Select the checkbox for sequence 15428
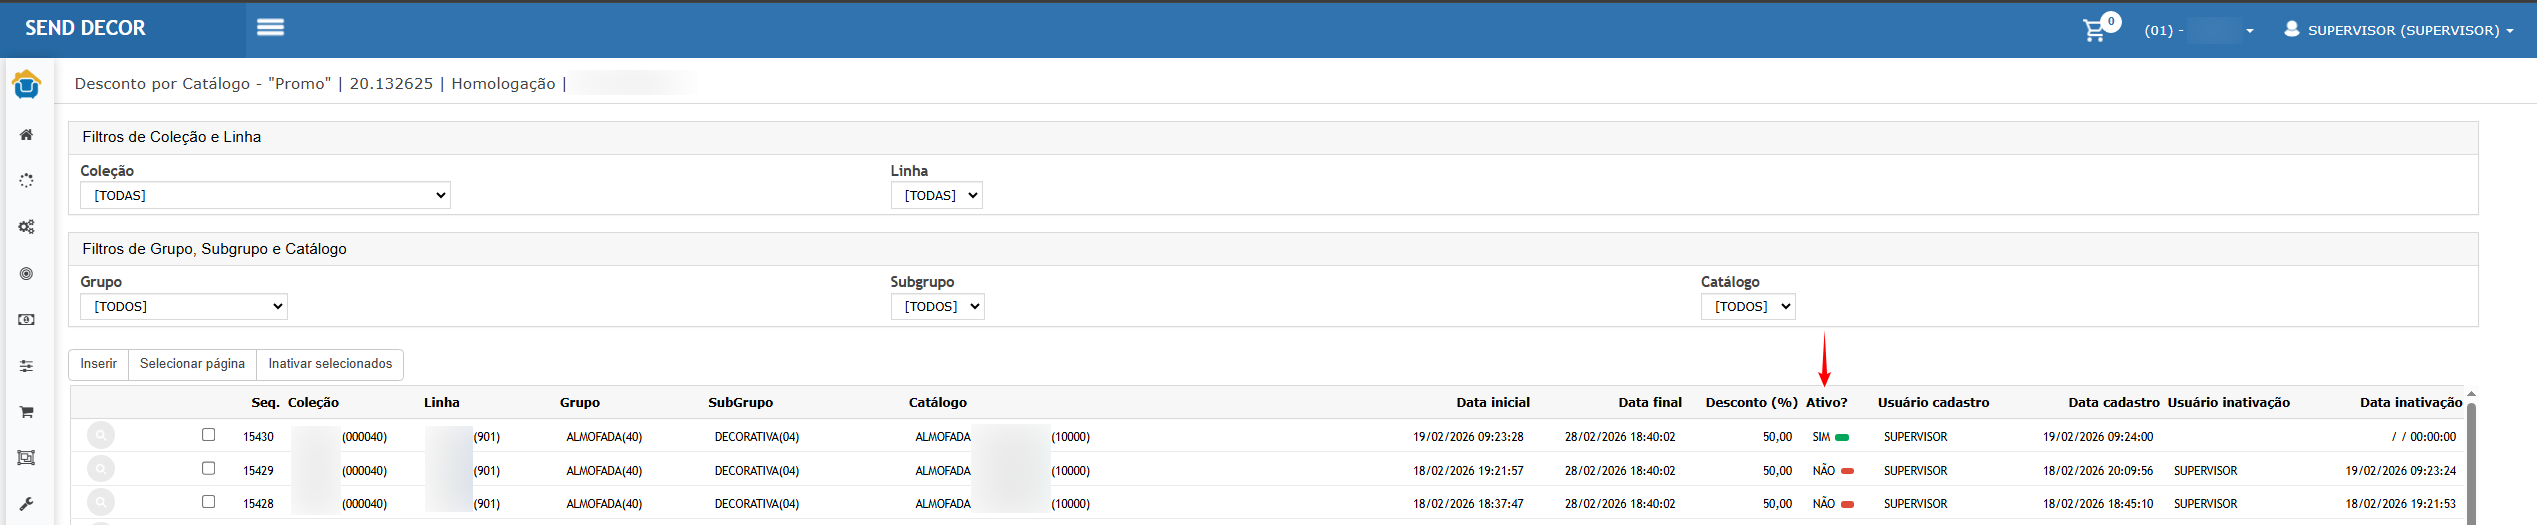 coord(208,502)
